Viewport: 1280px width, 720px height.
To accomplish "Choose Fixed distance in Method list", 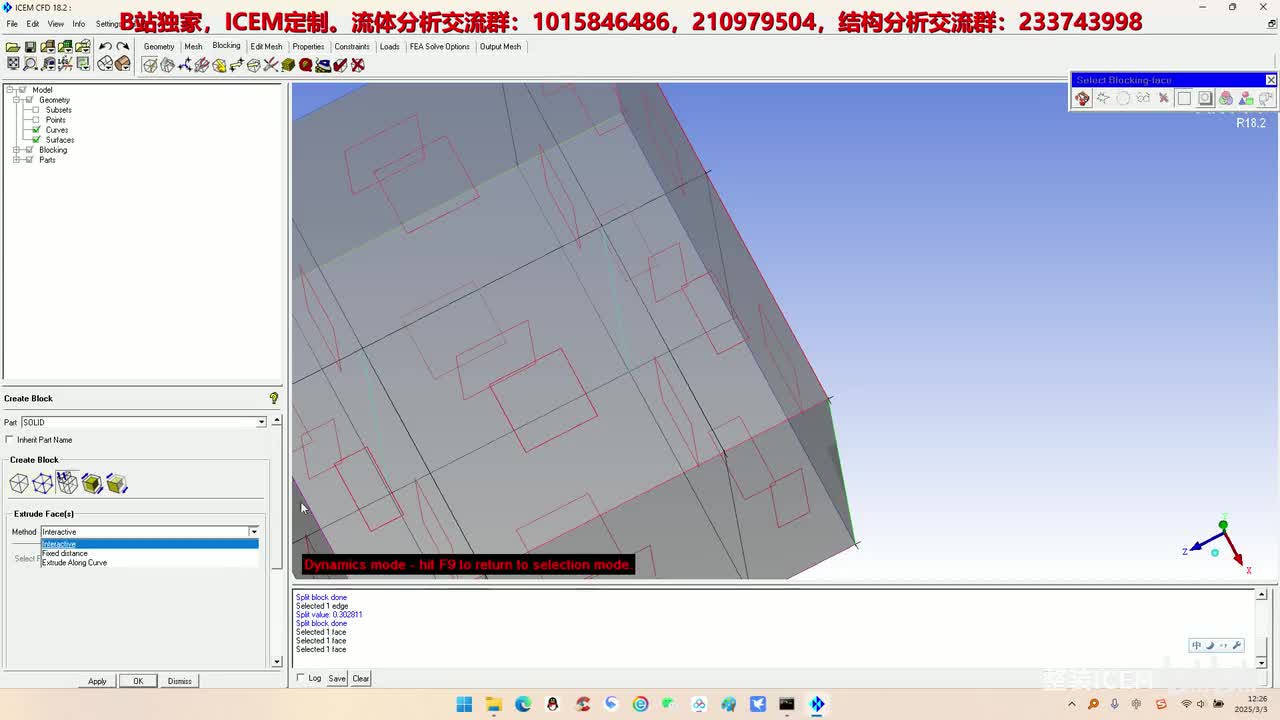I will point(150,553).
